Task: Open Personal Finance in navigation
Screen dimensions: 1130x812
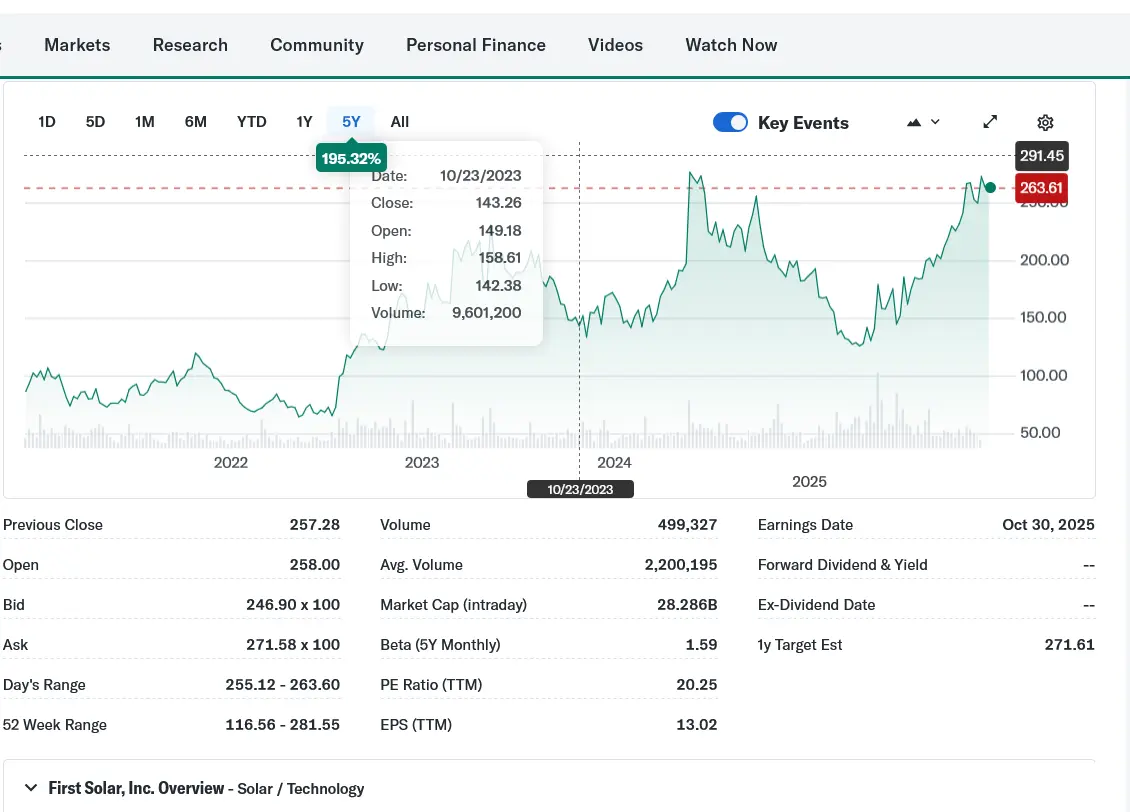Action: 476,45
